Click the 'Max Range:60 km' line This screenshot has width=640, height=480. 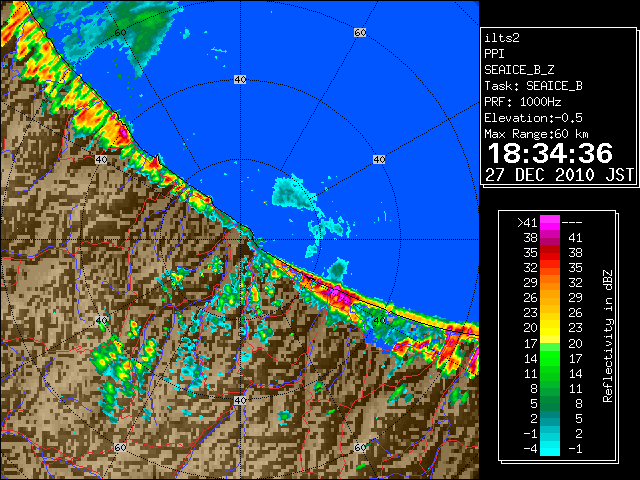point(536,134)
